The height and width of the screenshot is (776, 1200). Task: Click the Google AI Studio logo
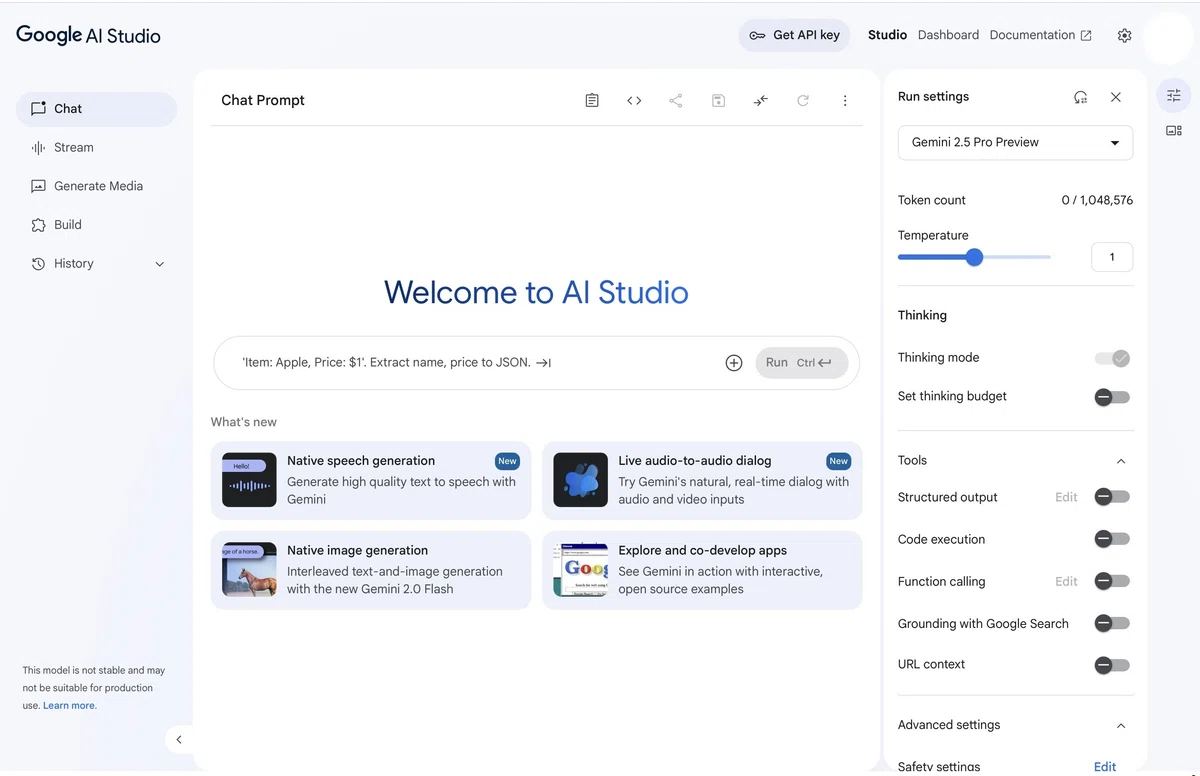[88, 35]
